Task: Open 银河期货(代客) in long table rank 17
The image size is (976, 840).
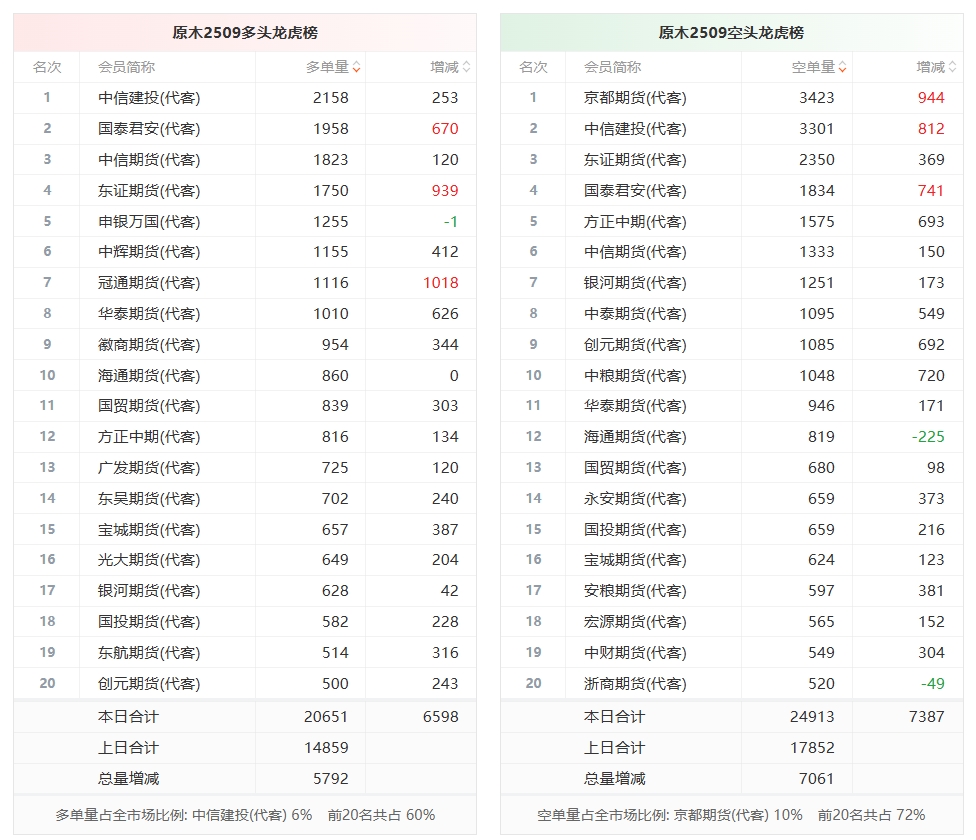Action: point(149,590)
